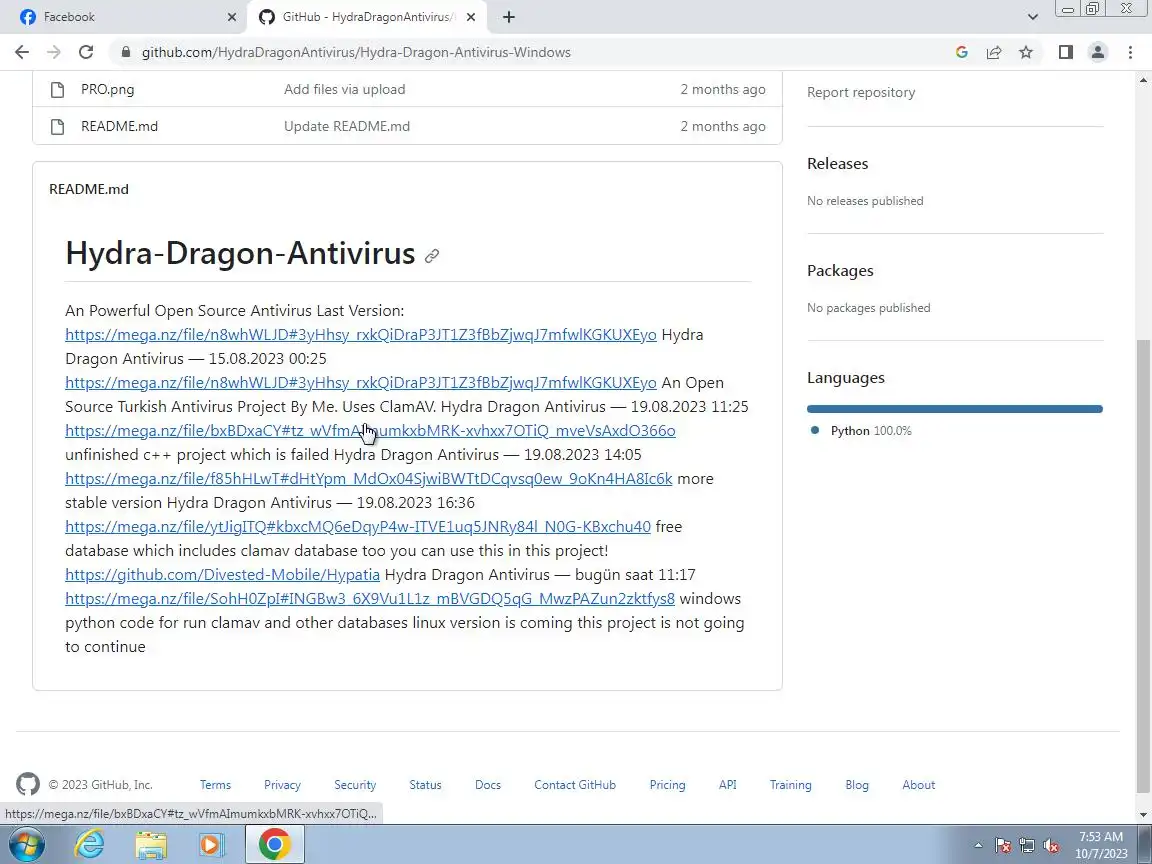
Task: Switch to the Facebook tab
Action: tap(123, 17)
